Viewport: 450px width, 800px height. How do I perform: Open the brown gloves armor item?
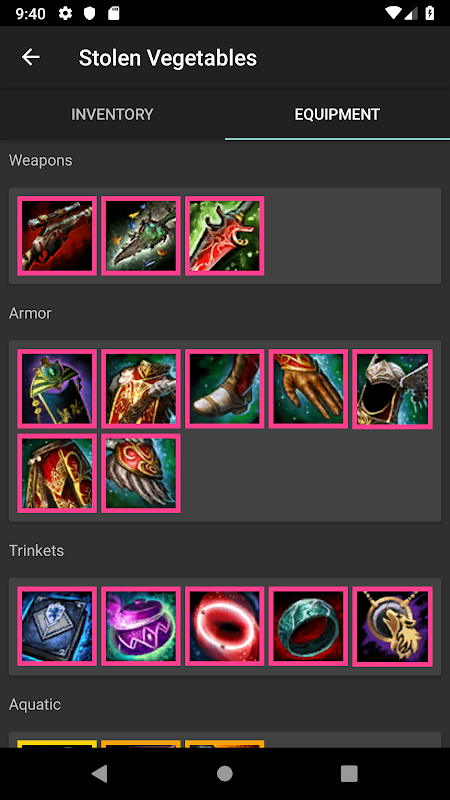click(308, 389)
